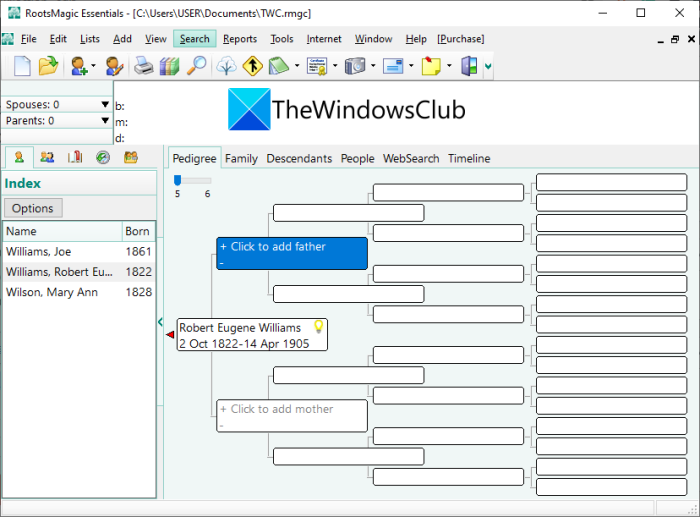The width and height of the screenshot is (700, 517).
Task: Click to add father box
Action: pos(292,254)
